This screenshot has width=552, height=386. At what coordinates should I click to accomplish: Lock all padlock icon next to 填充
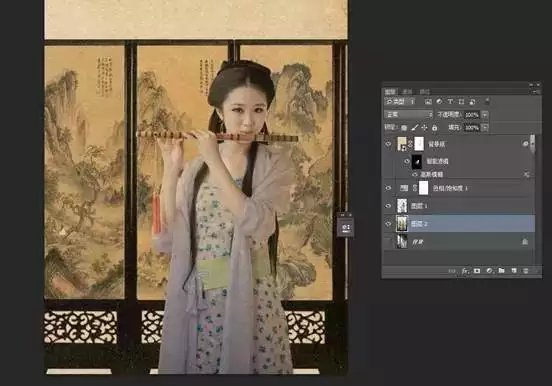(x=434, y=127)
